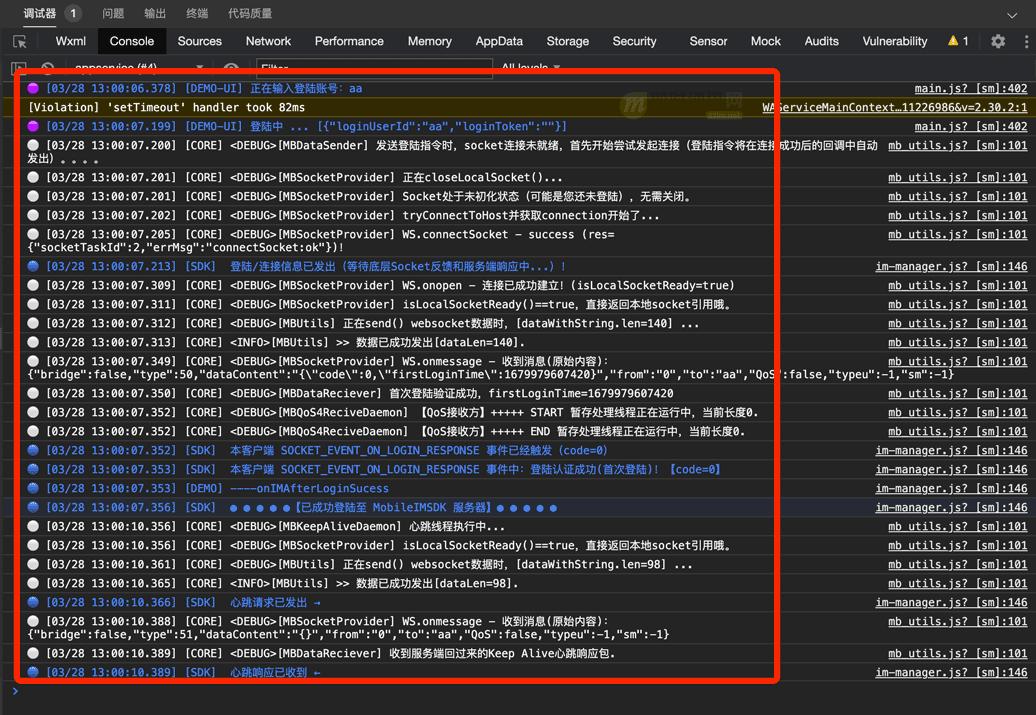Open the DevTools settings gear
The width and height of the screenshot is (1036, 715).
point(996,41)
